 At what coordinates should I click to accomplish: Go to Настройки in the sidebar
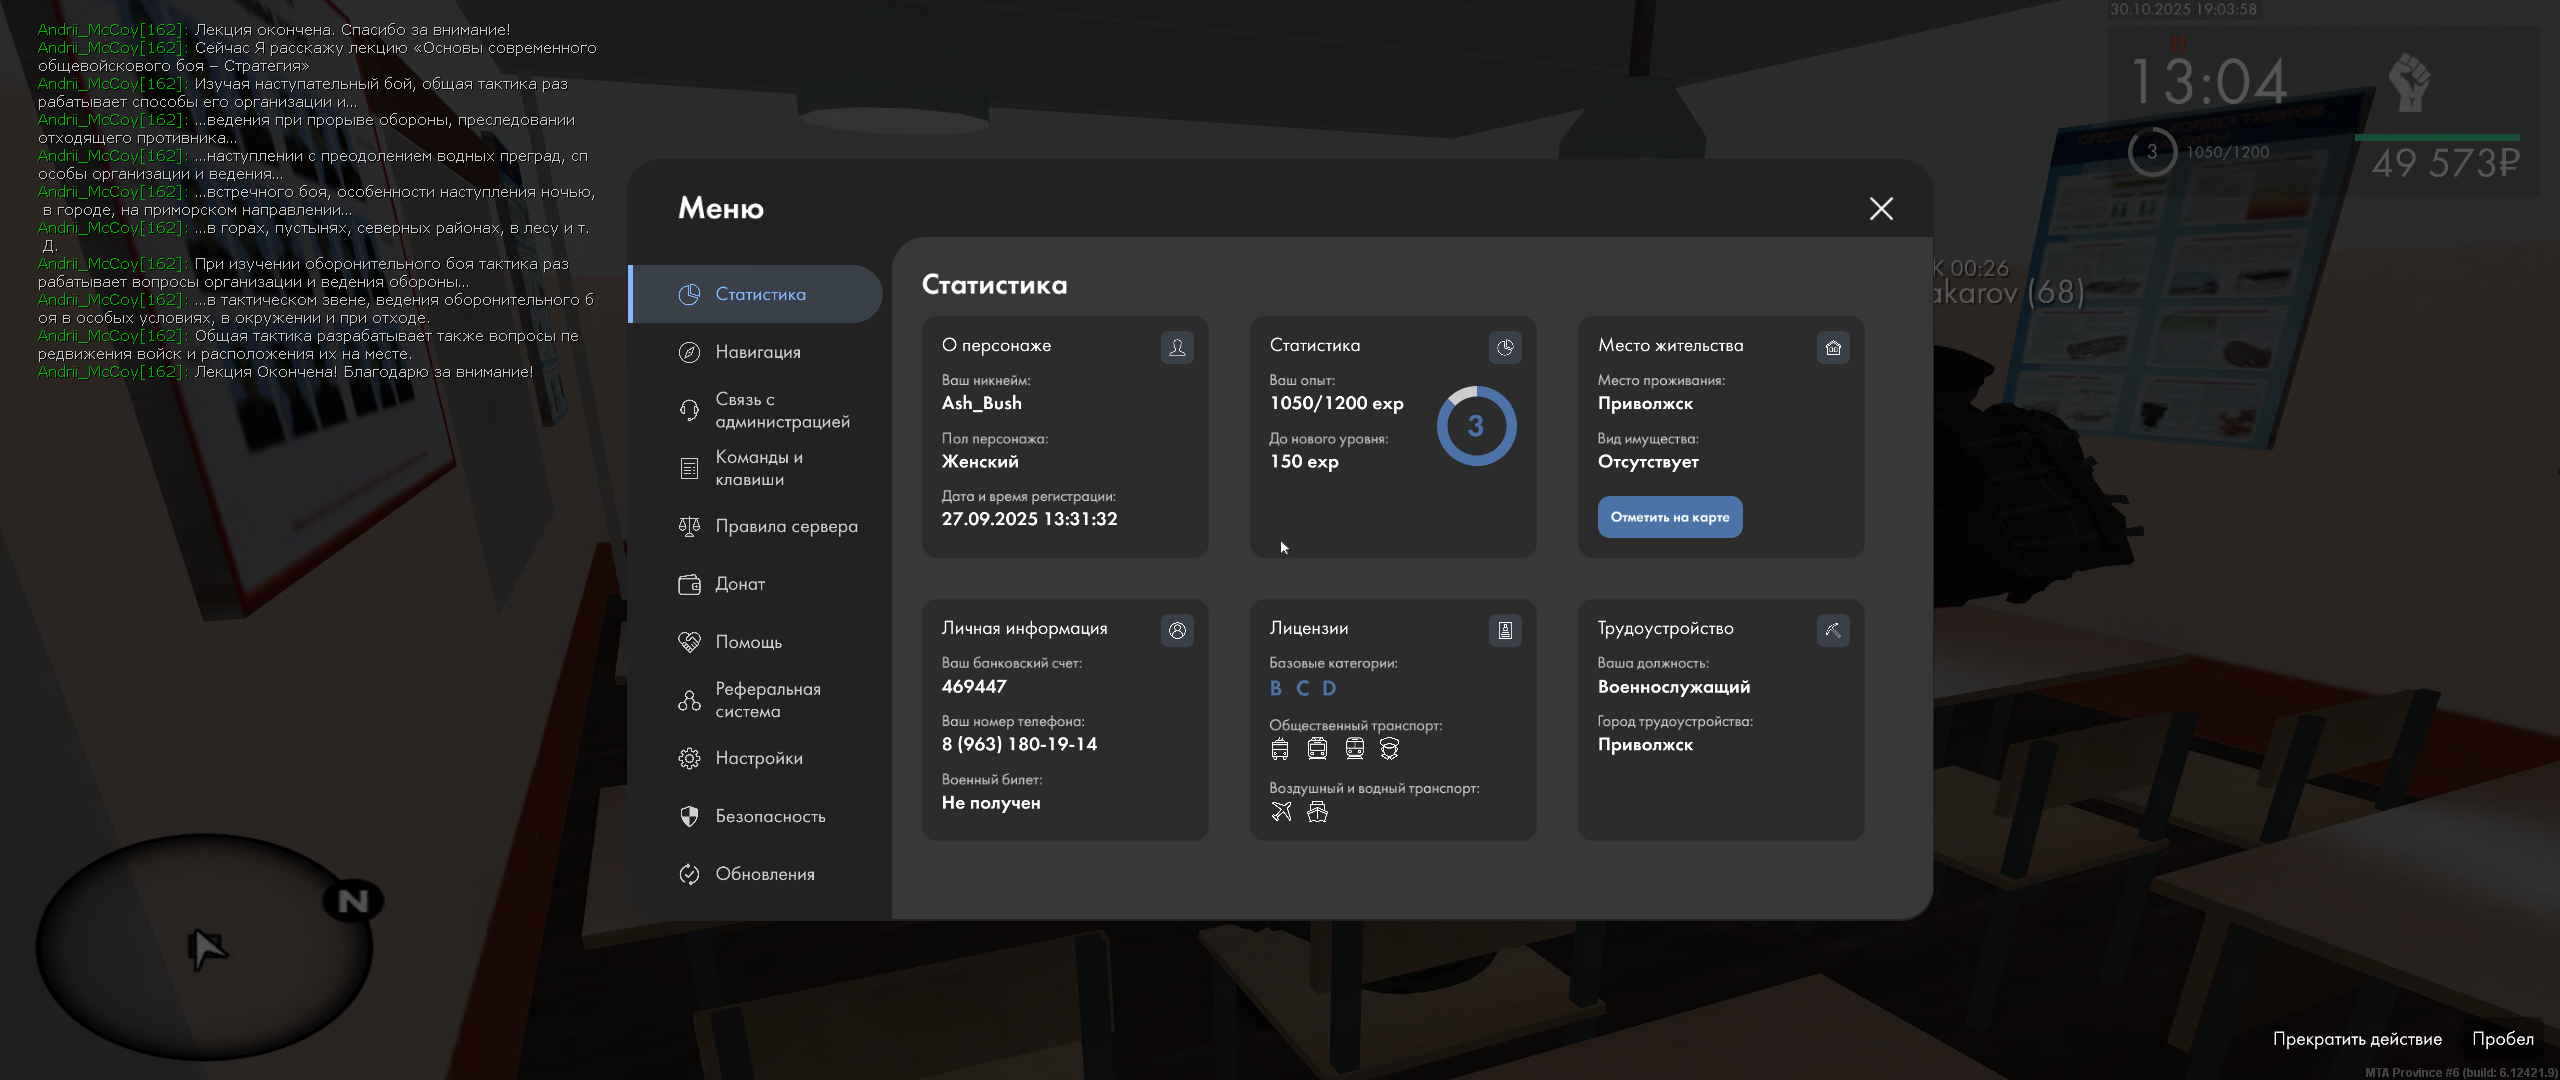pyautogui.click(x=758, y=758)
